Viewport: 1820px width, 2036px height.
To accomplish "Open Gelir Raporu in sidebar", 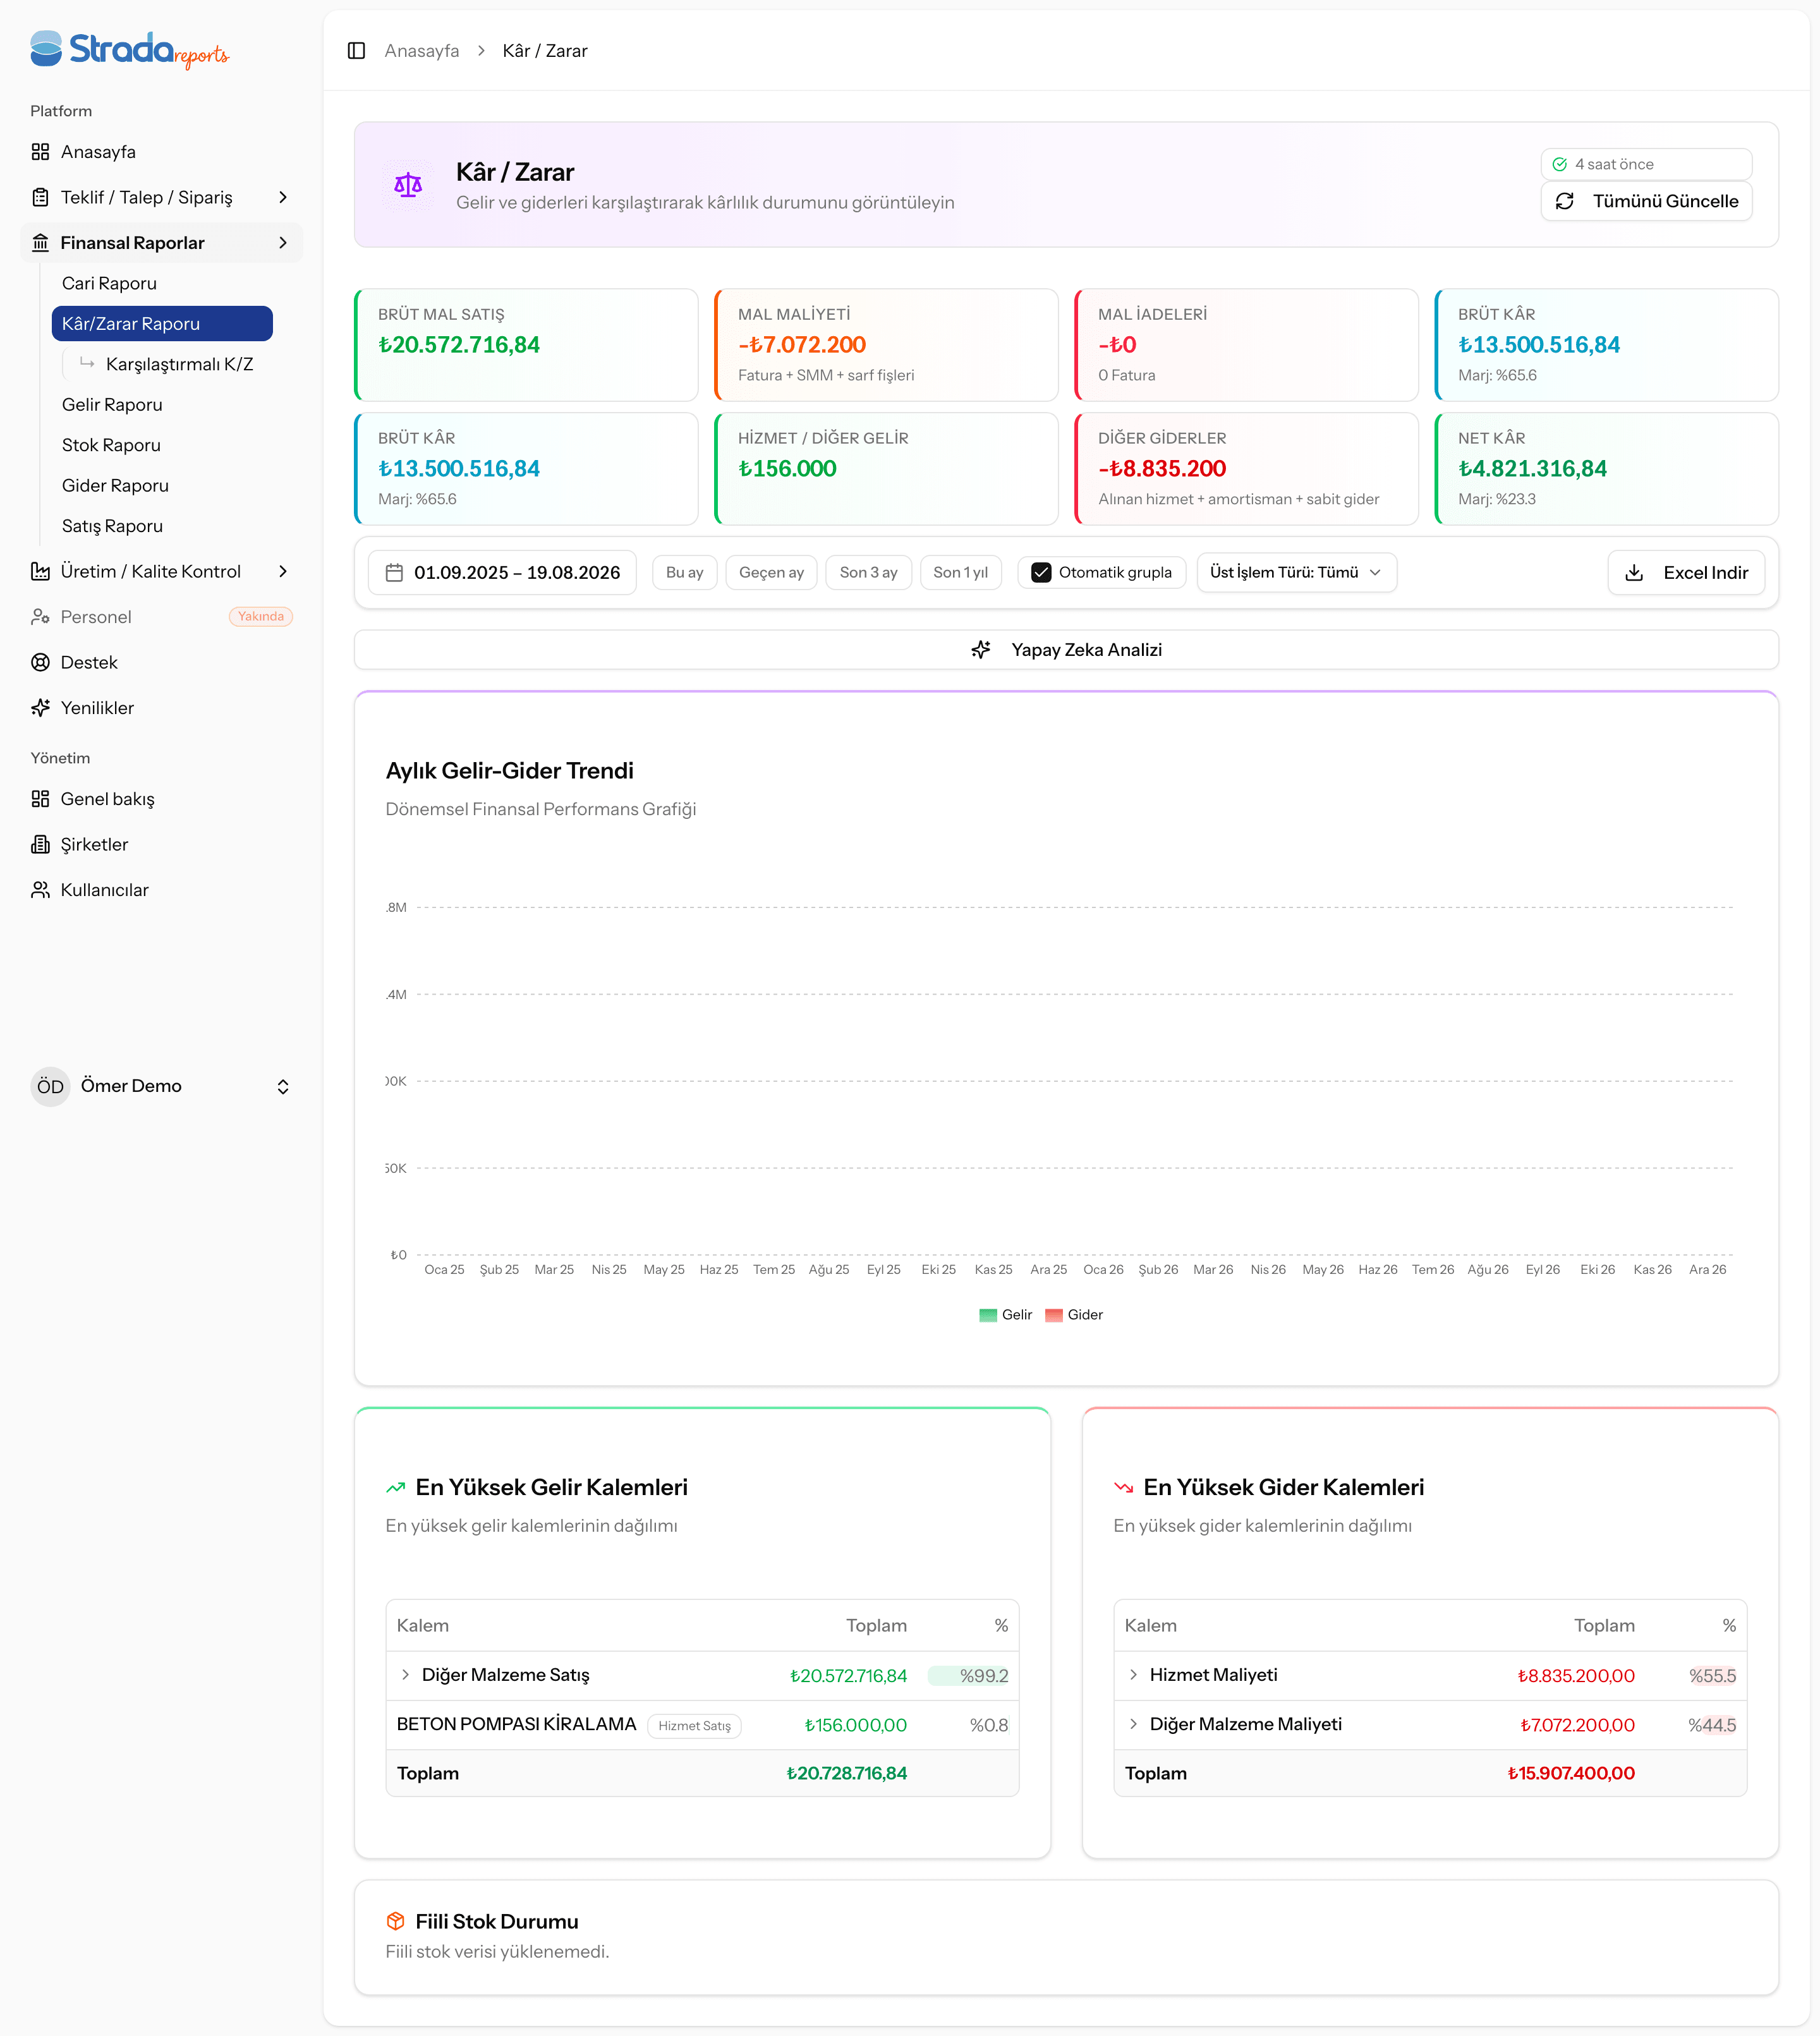I will point(162,405).
